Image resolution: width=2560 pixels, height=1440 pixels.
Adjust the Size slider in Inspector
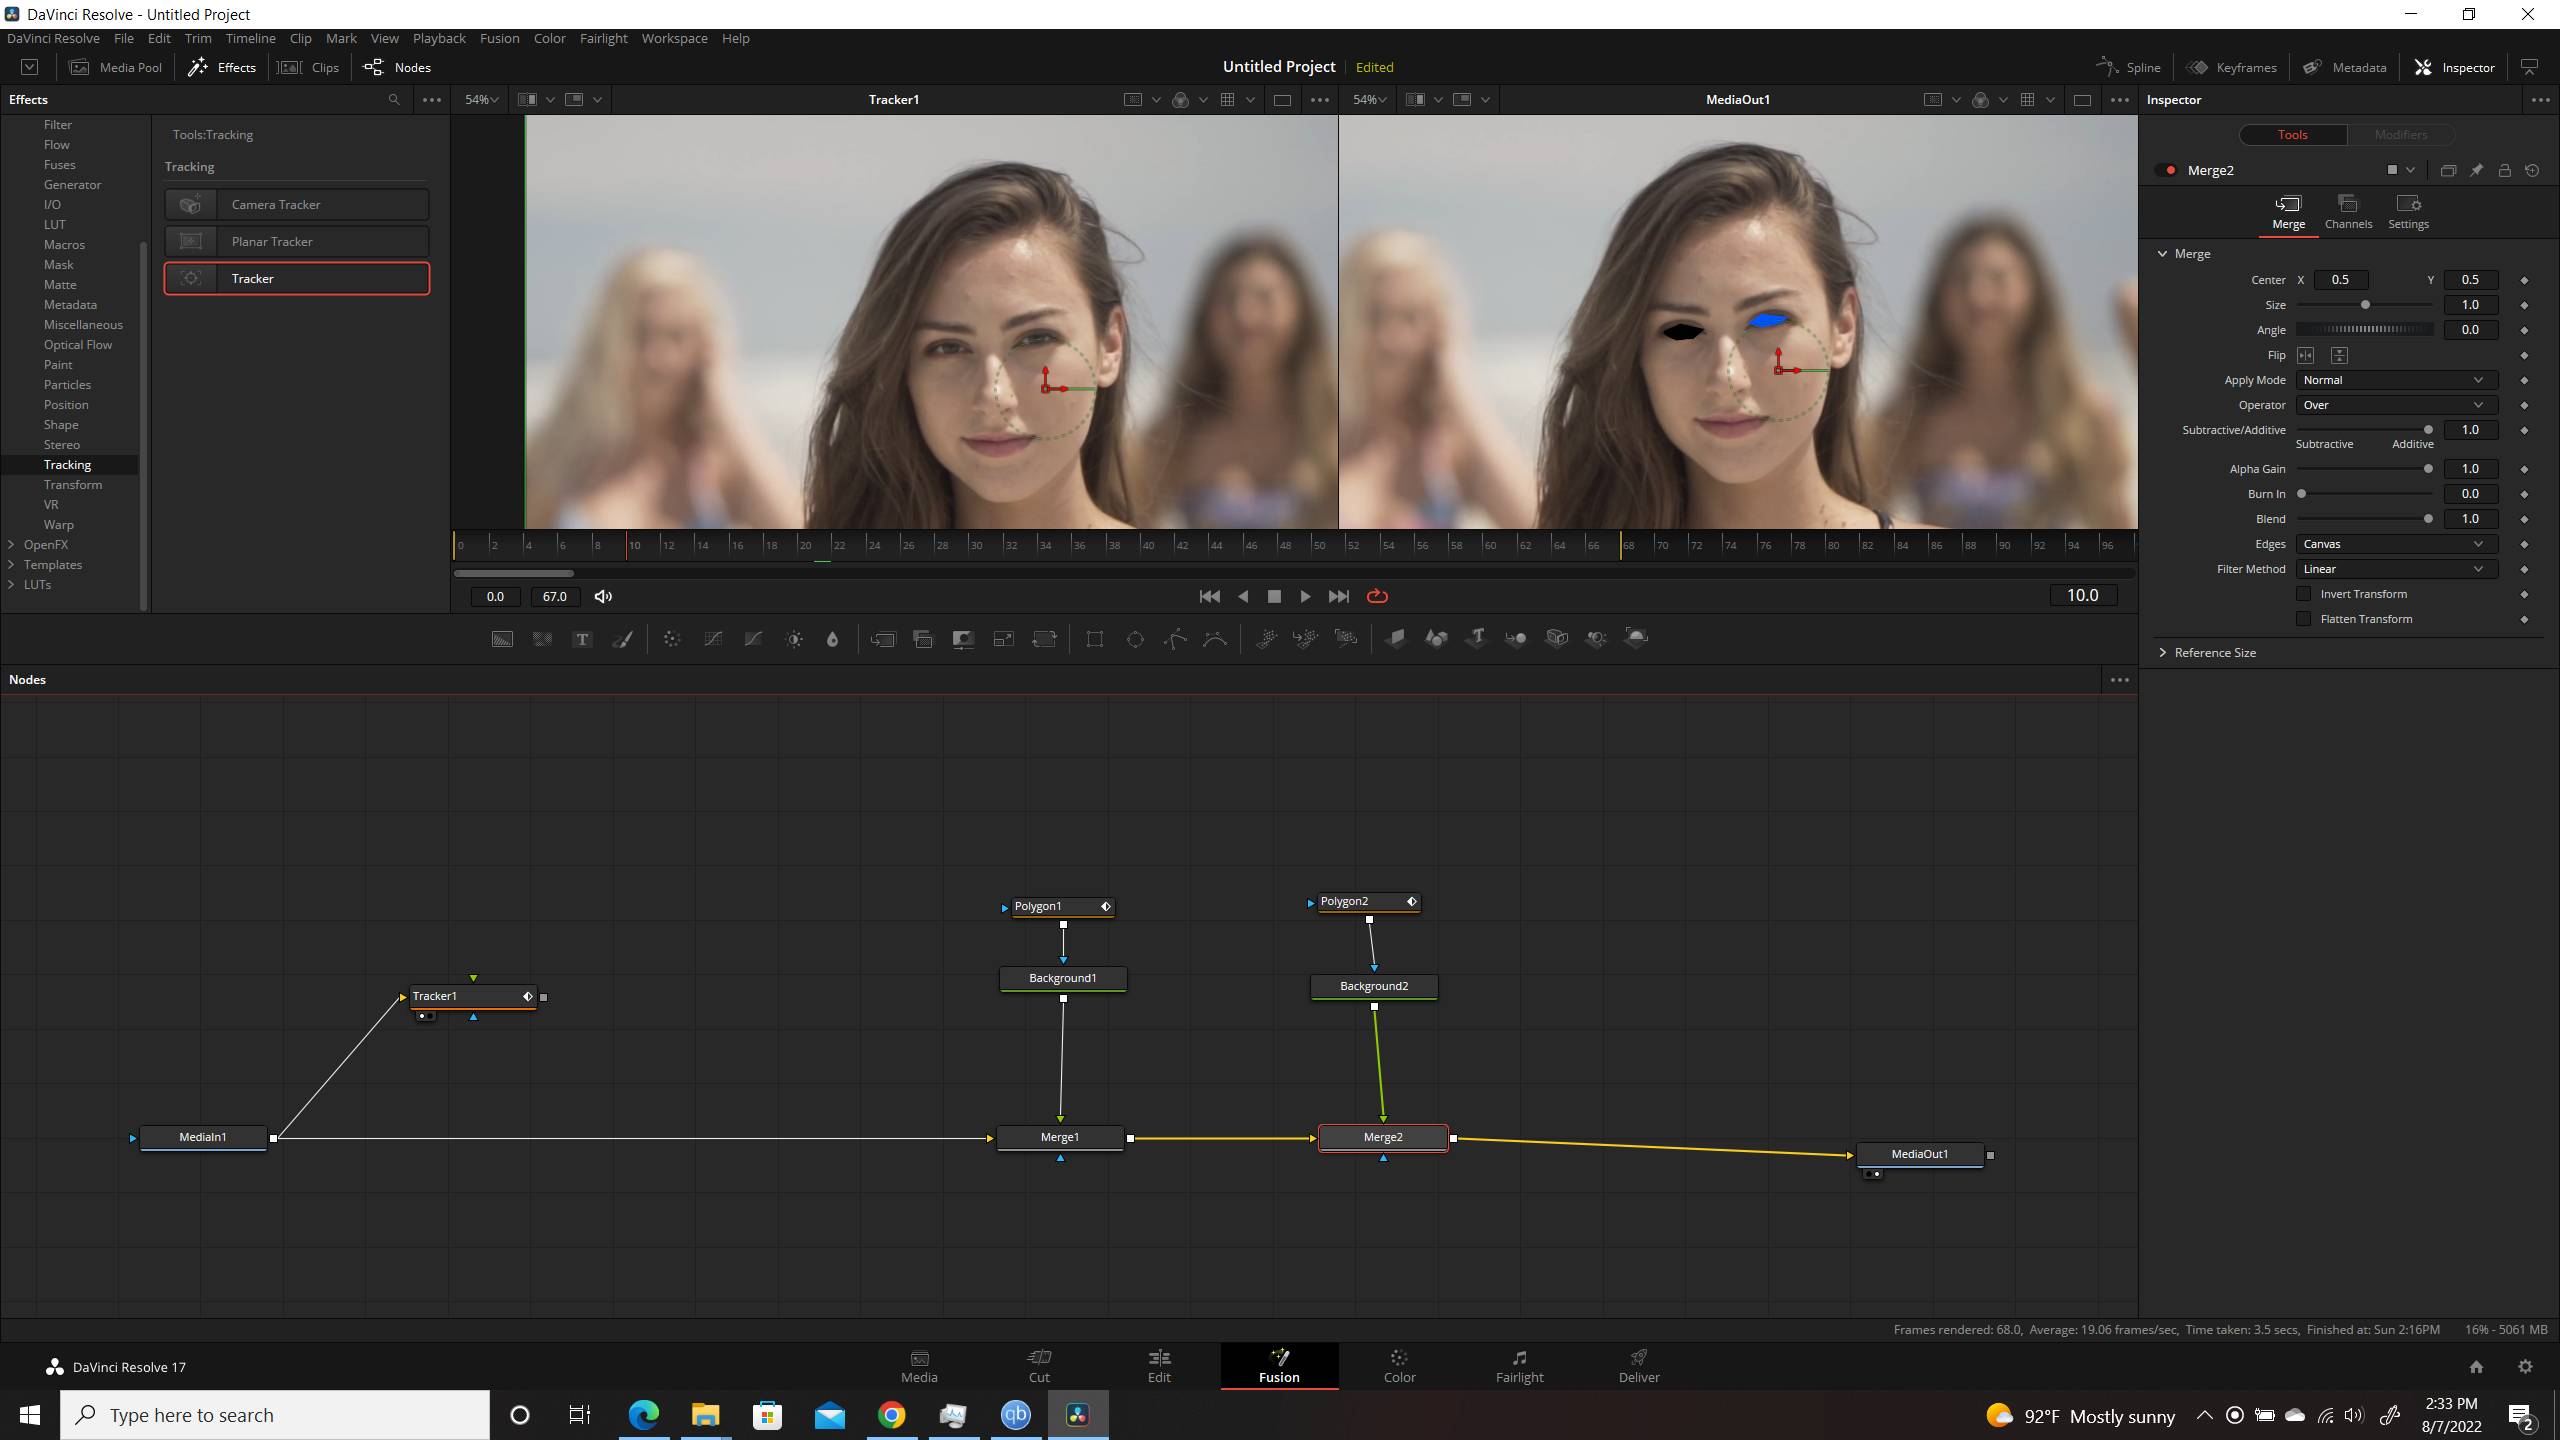2365,305
